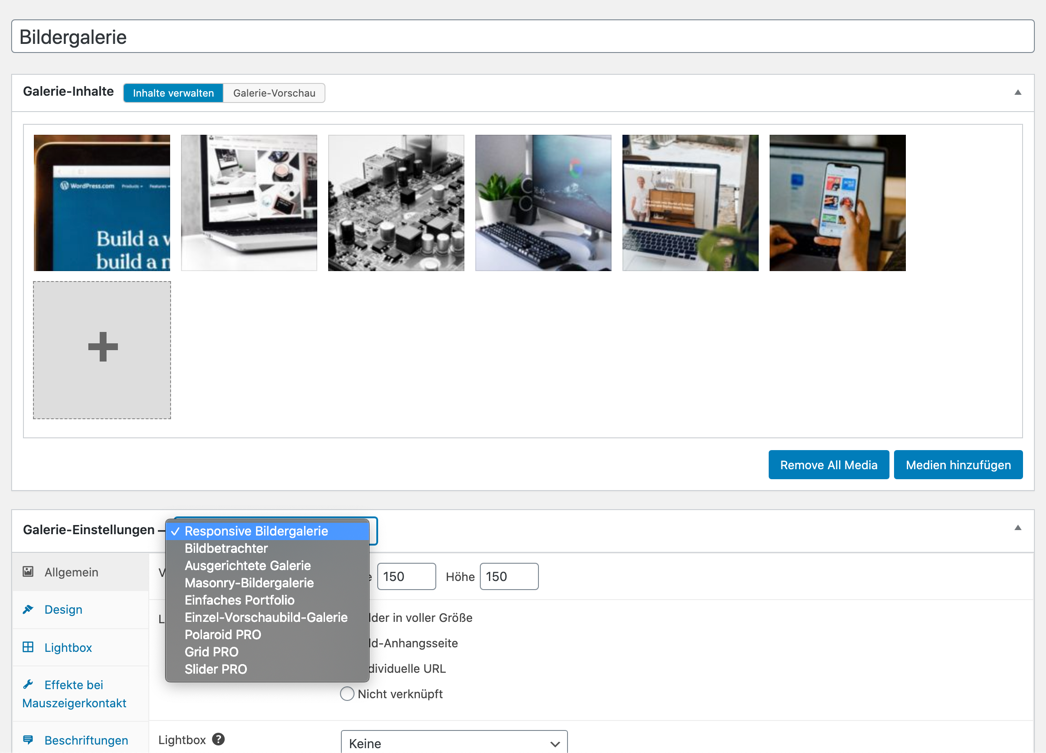Click the plus icon to add image
1046x753 pixels.
click(102, 348)
